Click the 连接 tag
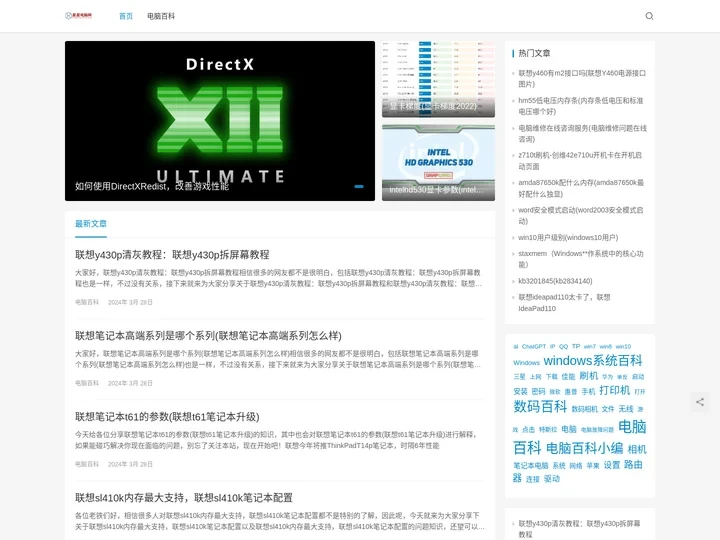Screen dimensions: 720x540 pyautogui.click(x=533, y=479)
